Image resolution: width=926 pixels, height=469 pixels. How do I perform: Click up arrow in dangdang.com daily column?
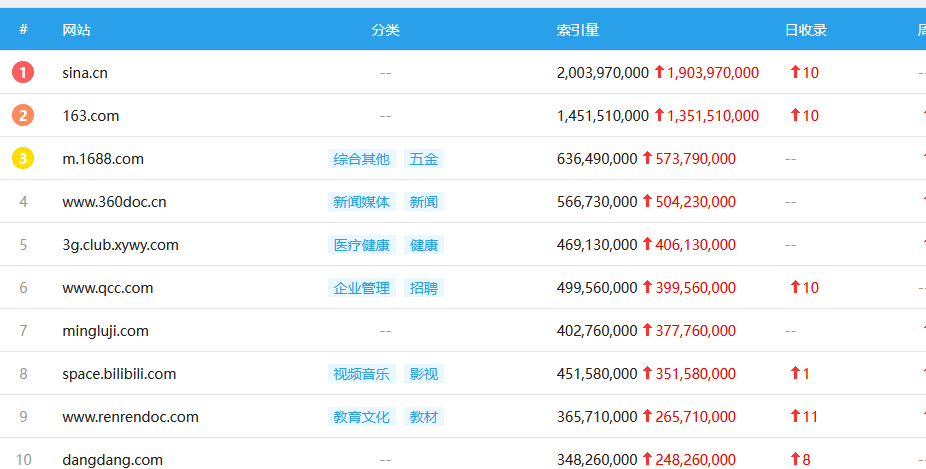795,459
